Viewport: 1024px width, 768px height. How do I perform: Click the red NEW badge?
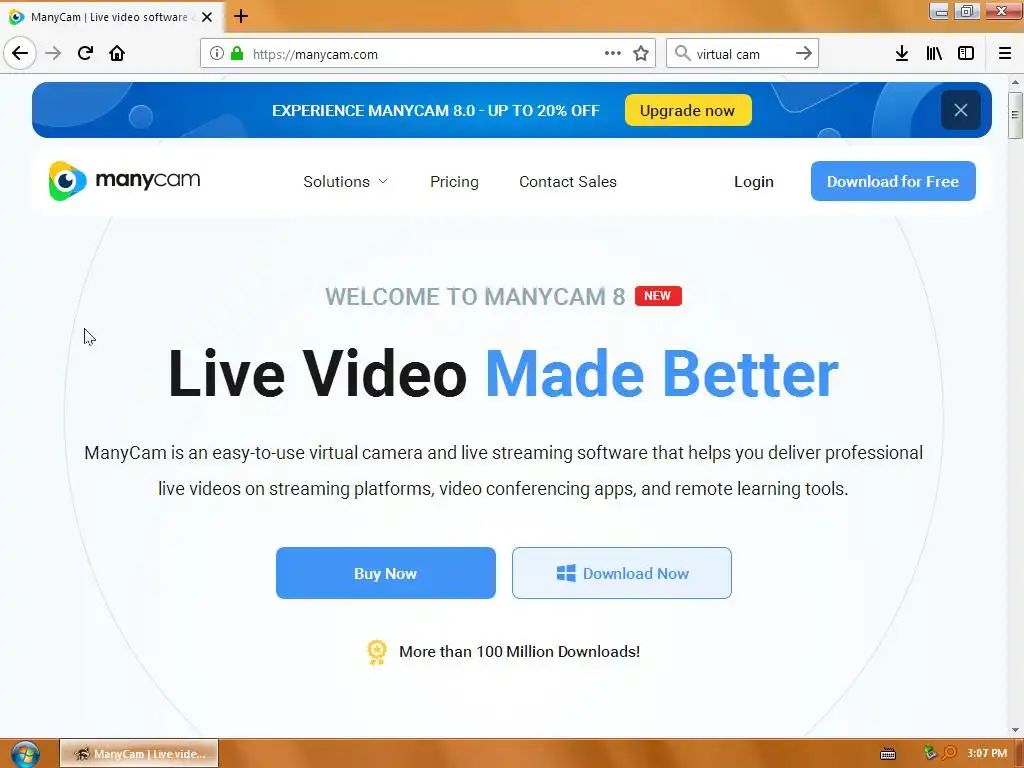[658, 296]
